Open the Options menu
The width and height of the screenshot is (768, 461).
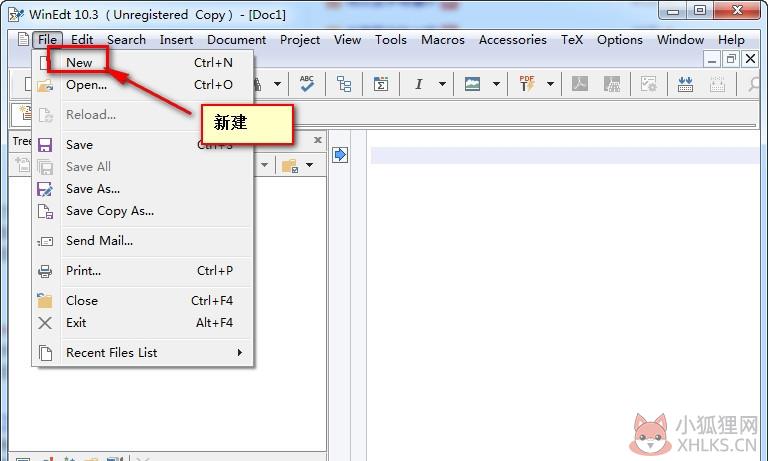(620, 40)
